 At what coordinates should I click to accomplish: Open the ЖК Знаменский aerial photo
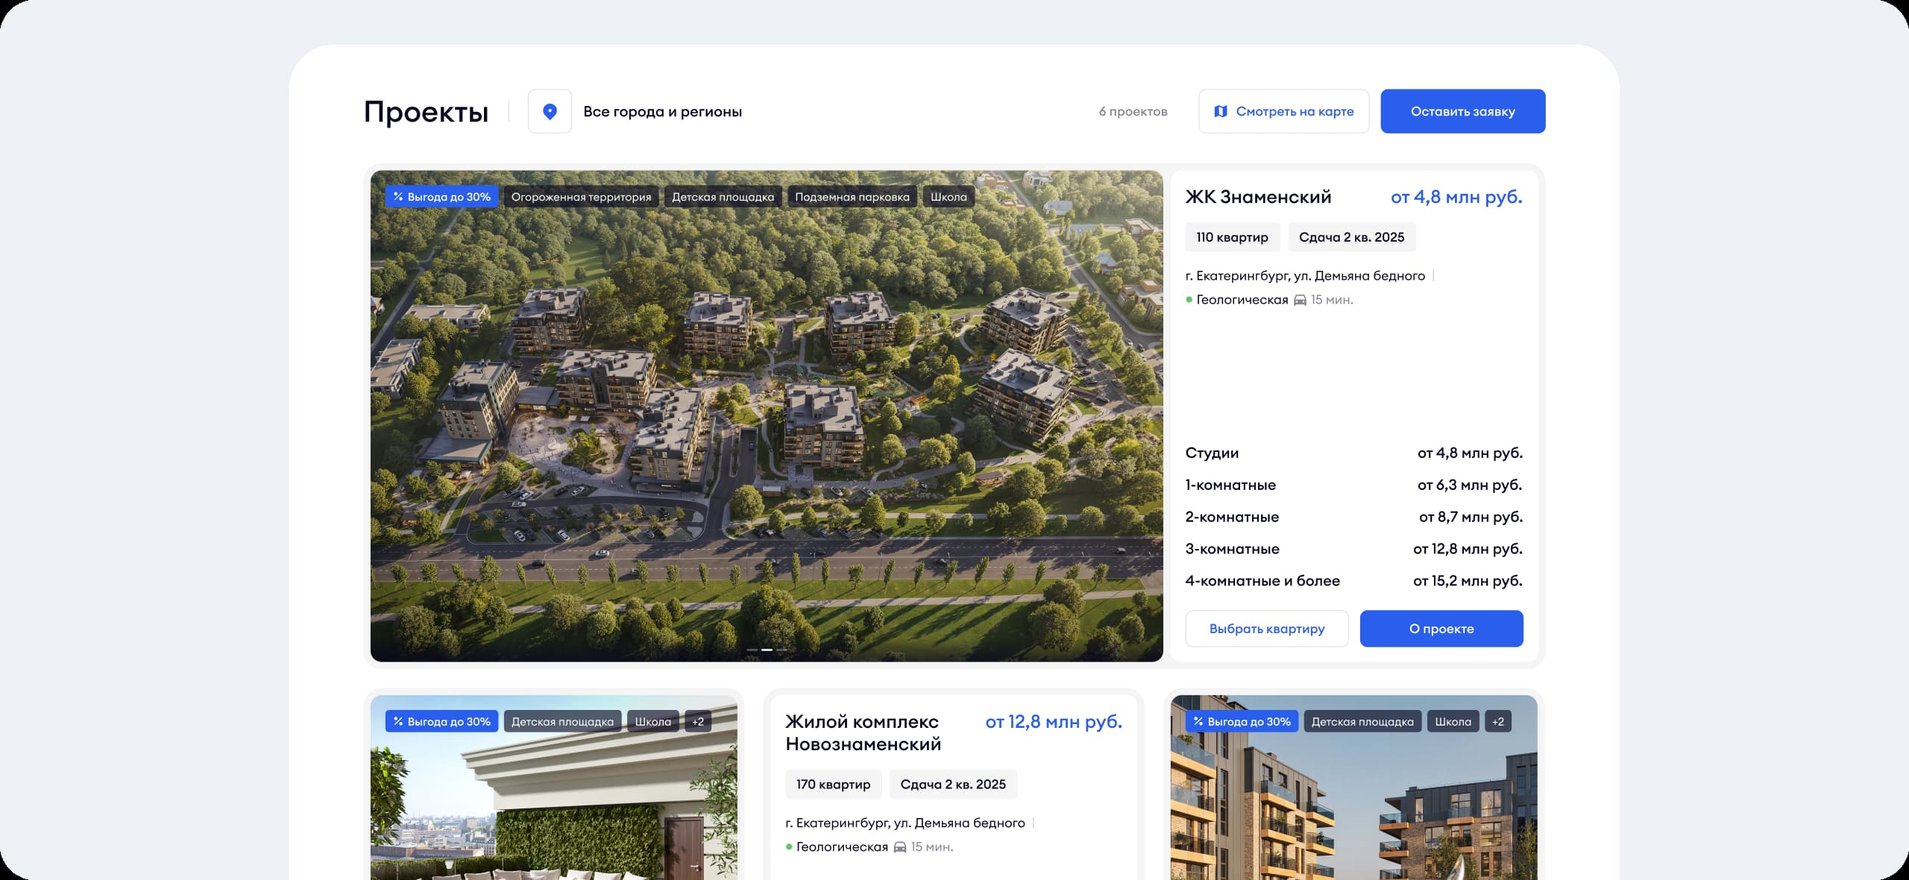click(766, 420)
